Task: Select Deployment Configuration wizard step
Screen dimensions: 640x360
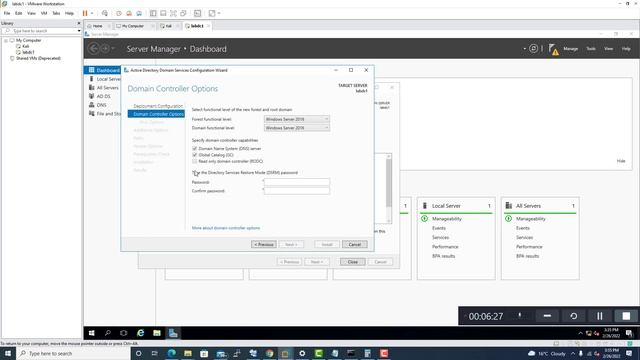Action: click(158, 106)
